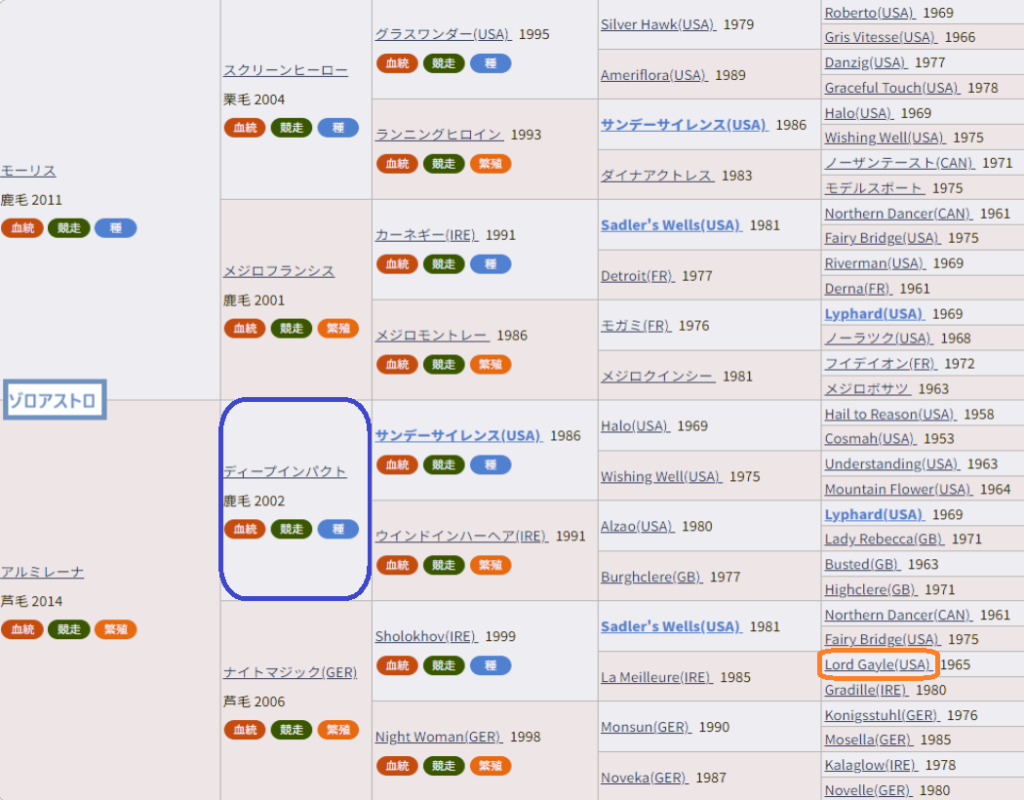This screenshot has width=1024, height=800.
Task: Open Silver Hawk(USA) link
Action: pos(658,25)
